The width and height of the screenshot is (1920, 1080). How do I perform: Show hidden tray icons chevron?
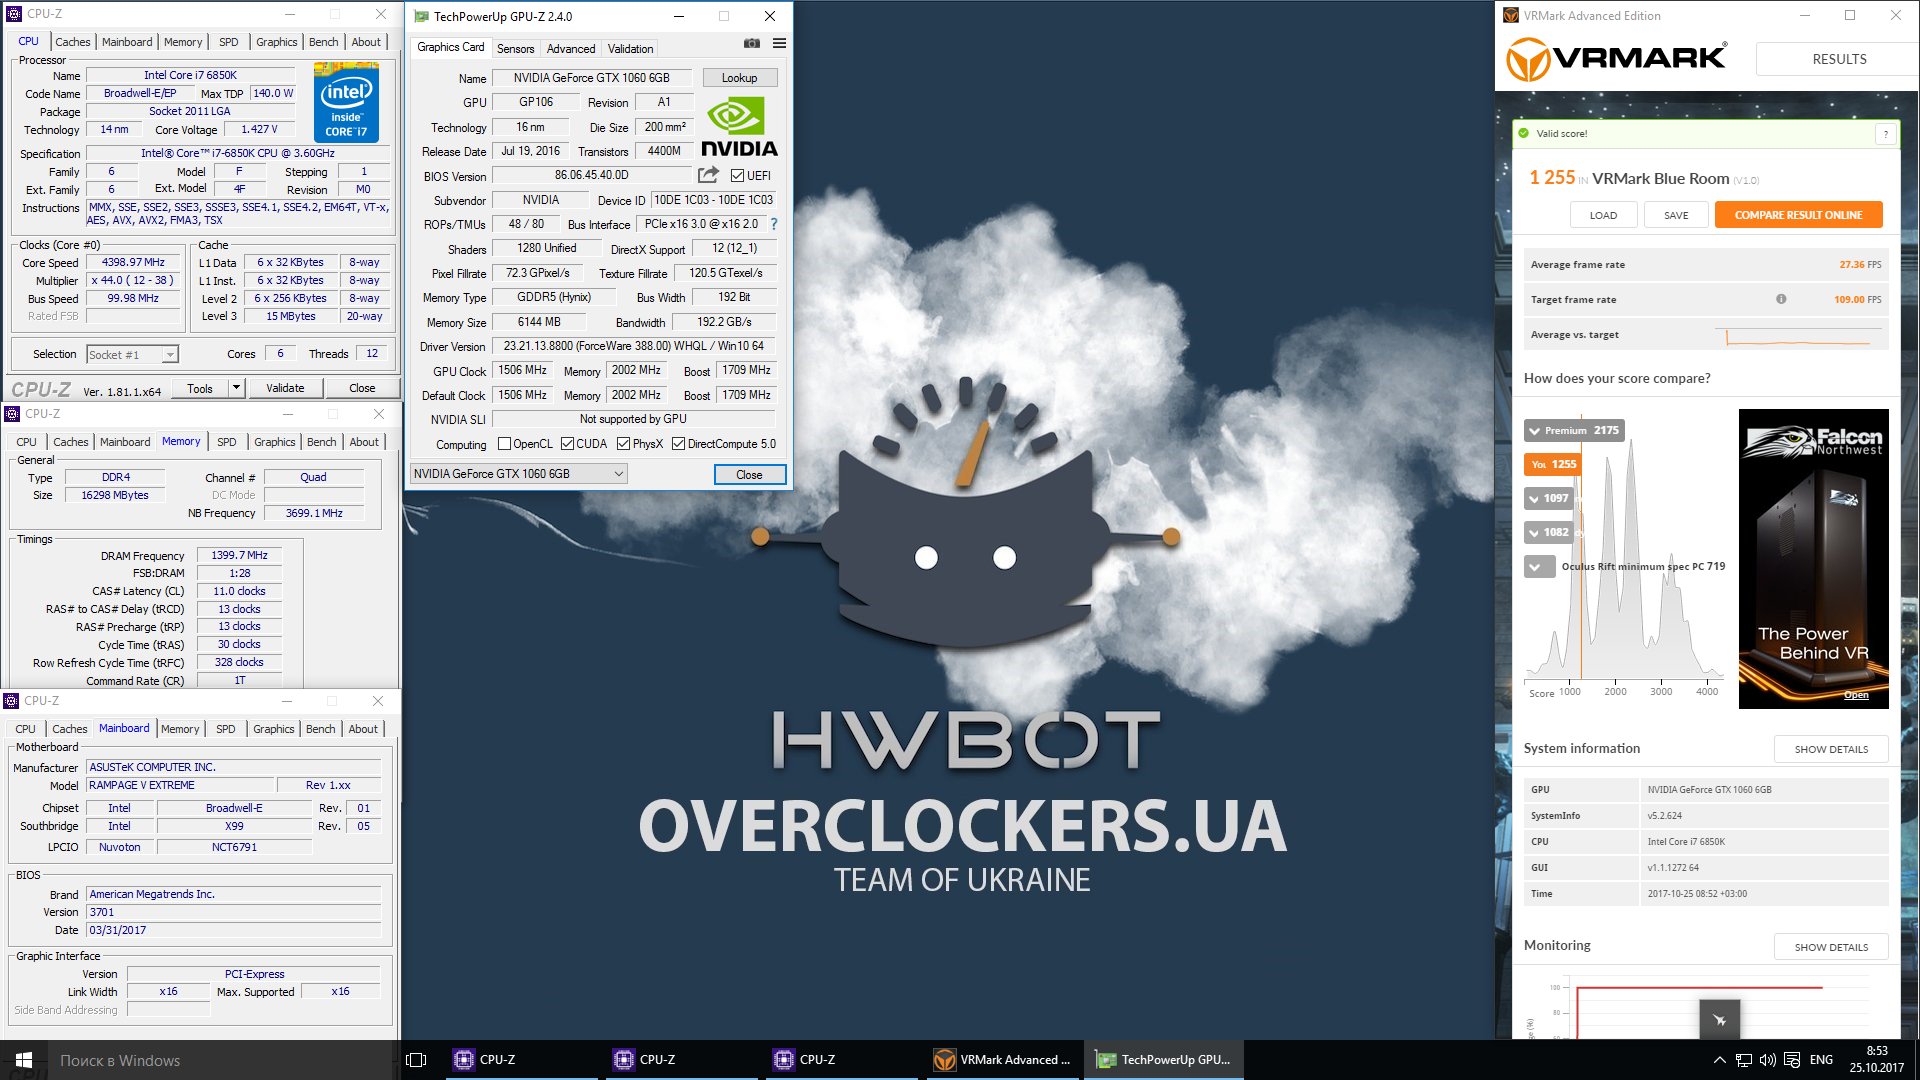pyautogui.click(x=1719, y=1060)
